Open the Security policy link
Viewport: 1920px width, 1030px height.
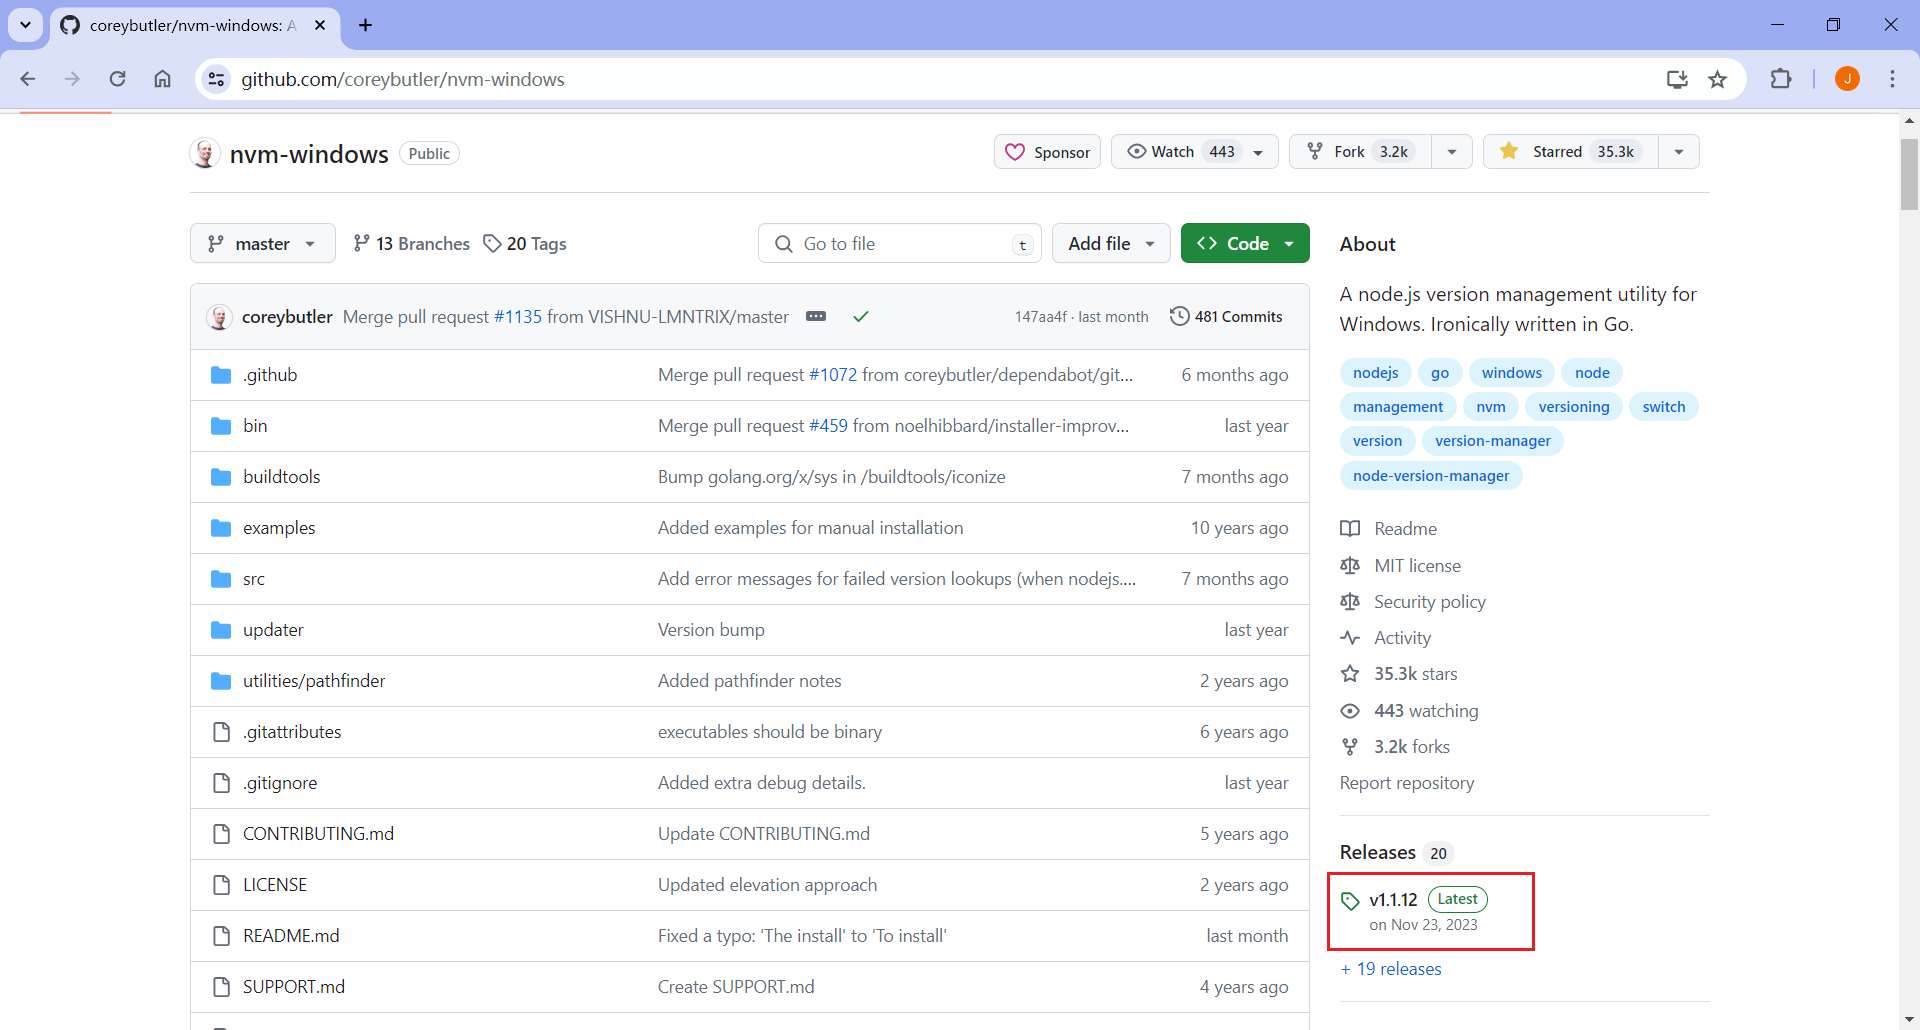[x=1413, y=602]
